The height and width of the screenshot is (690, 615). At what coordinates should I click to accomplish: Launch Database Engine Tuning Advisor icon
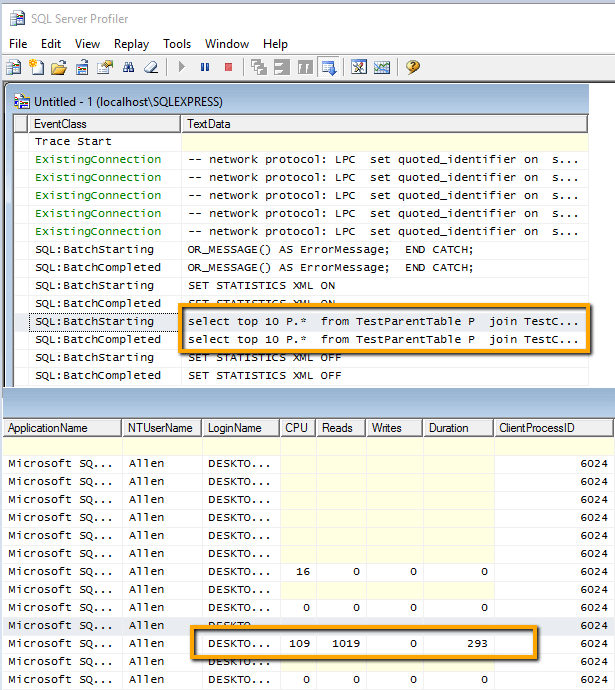point(359,67)
